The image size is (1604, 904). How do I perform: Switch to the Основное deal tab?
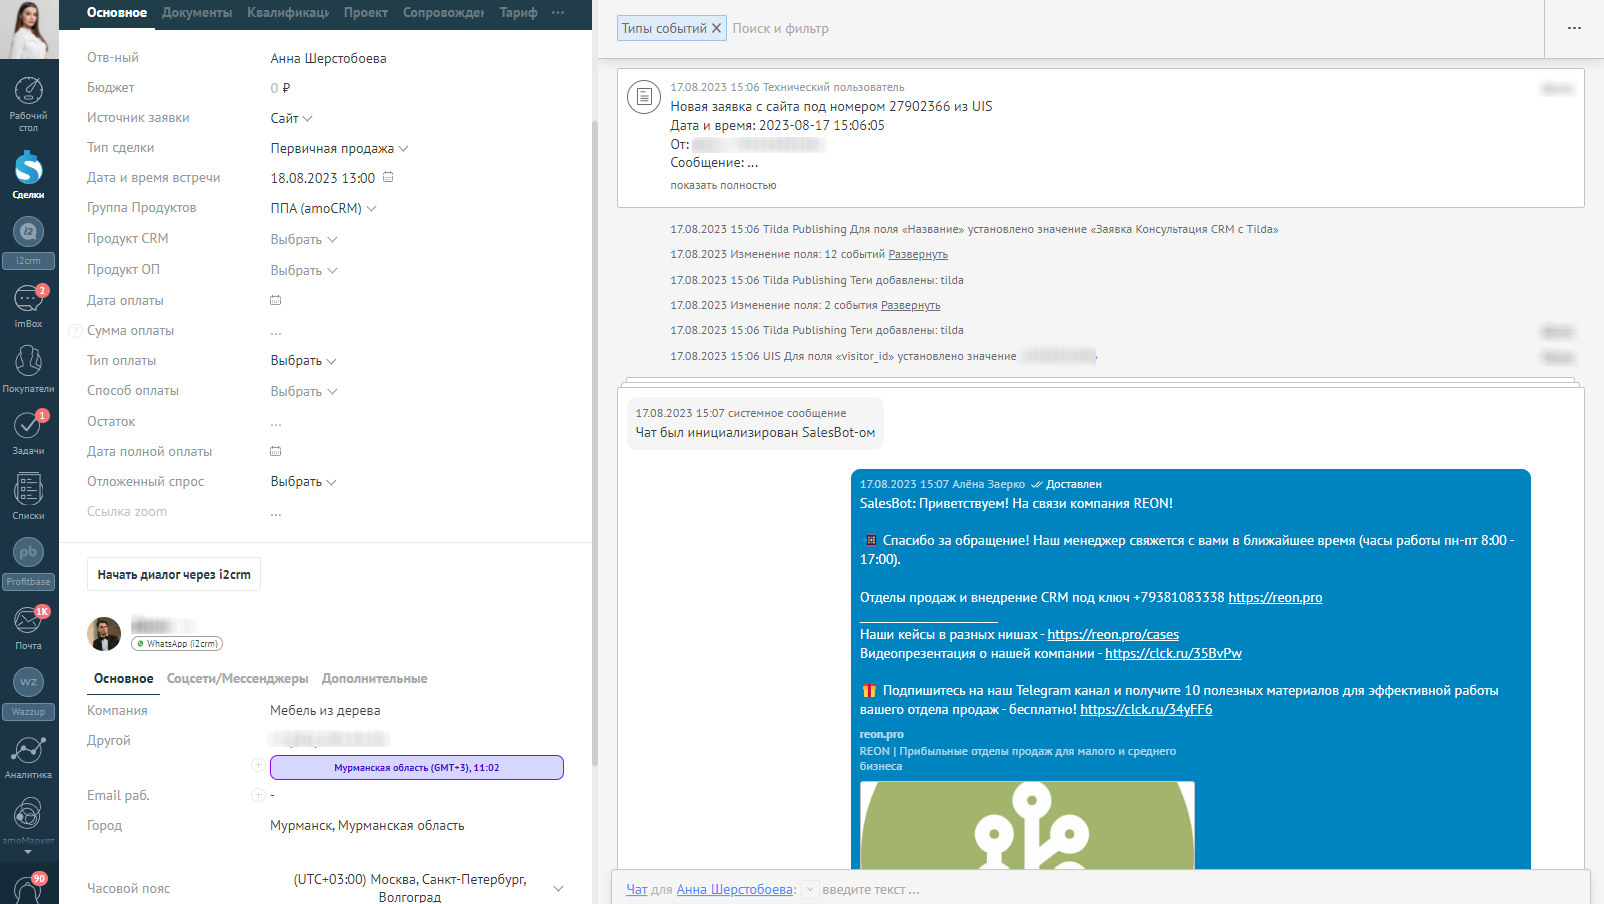pyautogui.click(x=116, y=13)
